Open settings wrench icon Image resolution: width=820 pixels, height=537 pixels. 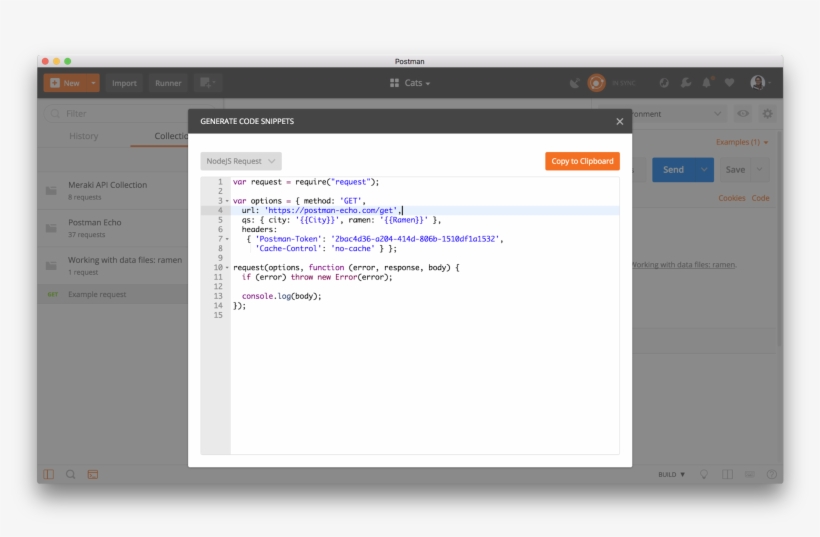point(686,83)
